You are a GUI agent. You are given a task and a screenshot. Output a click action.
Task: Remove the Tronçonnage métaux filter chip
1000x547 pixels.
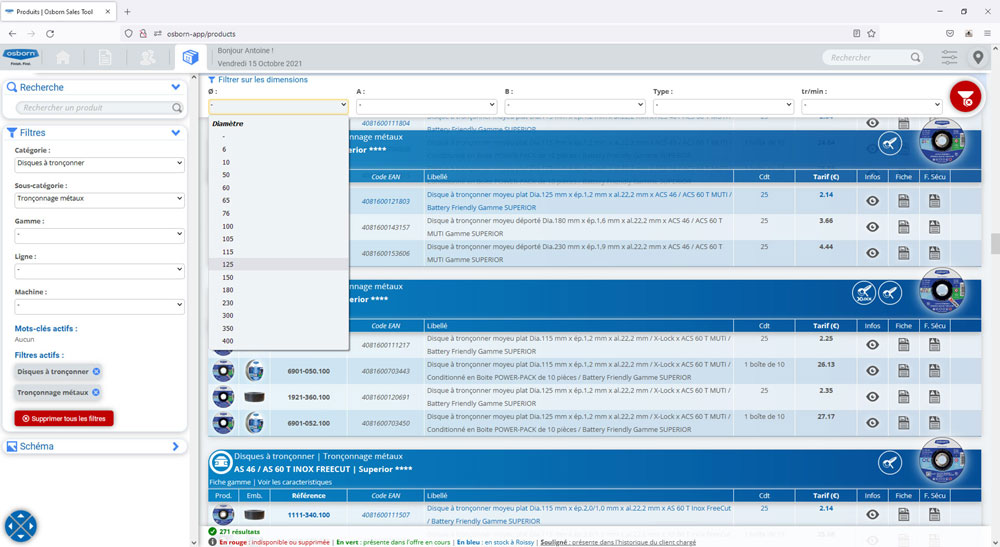[x=96, y=393]
